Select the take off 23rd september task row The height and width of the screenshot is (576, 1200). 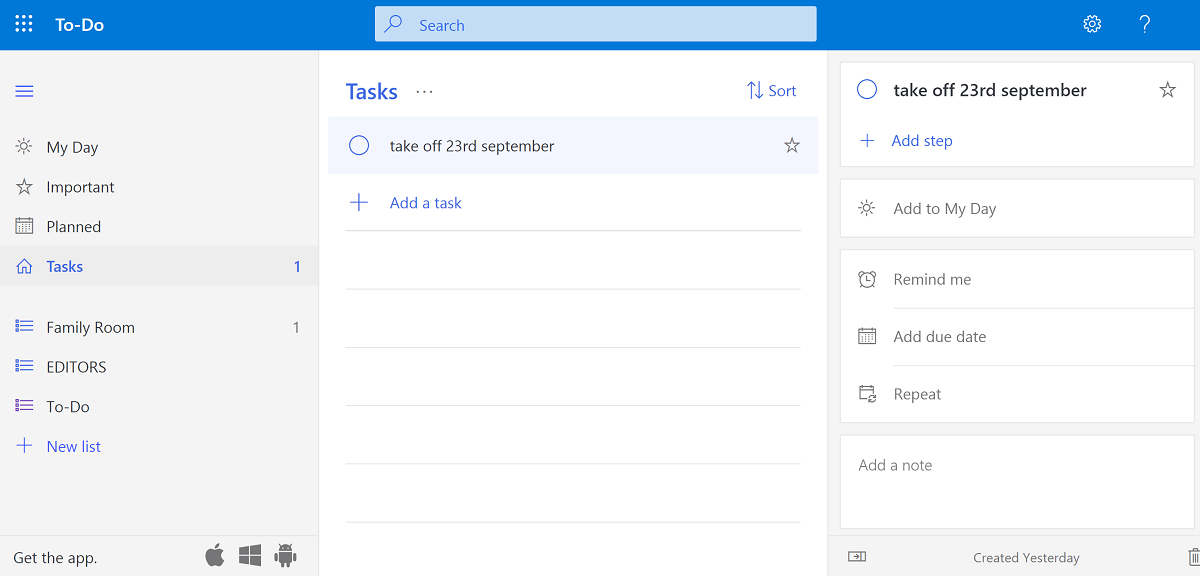[573, 146]
